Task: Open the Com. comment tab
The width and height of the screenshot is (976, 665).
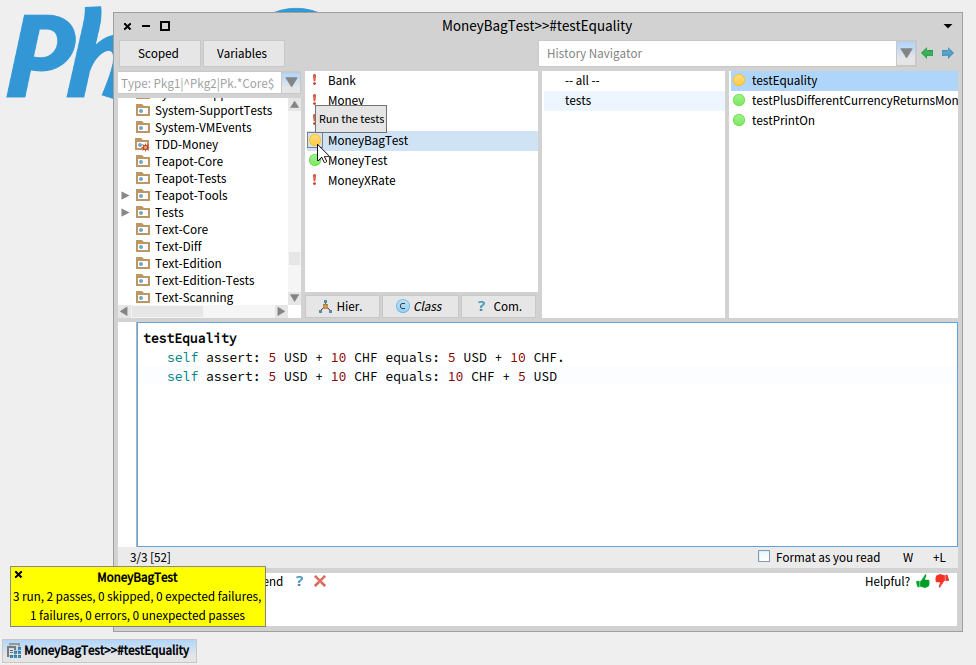Action: 499,306
